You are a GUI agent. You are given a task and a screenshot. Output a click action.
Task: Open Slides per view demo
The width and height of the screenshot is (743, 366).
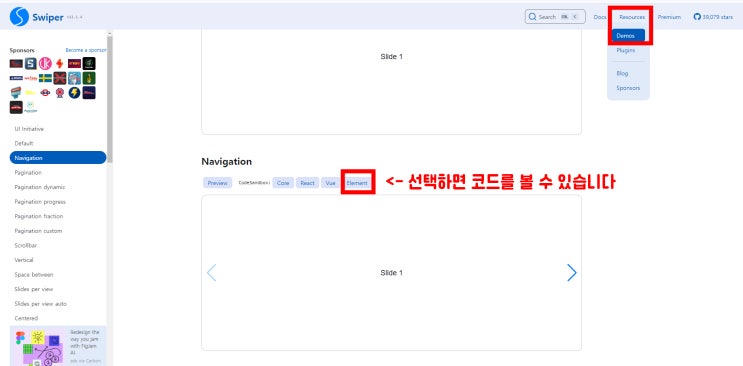(34, 289)
